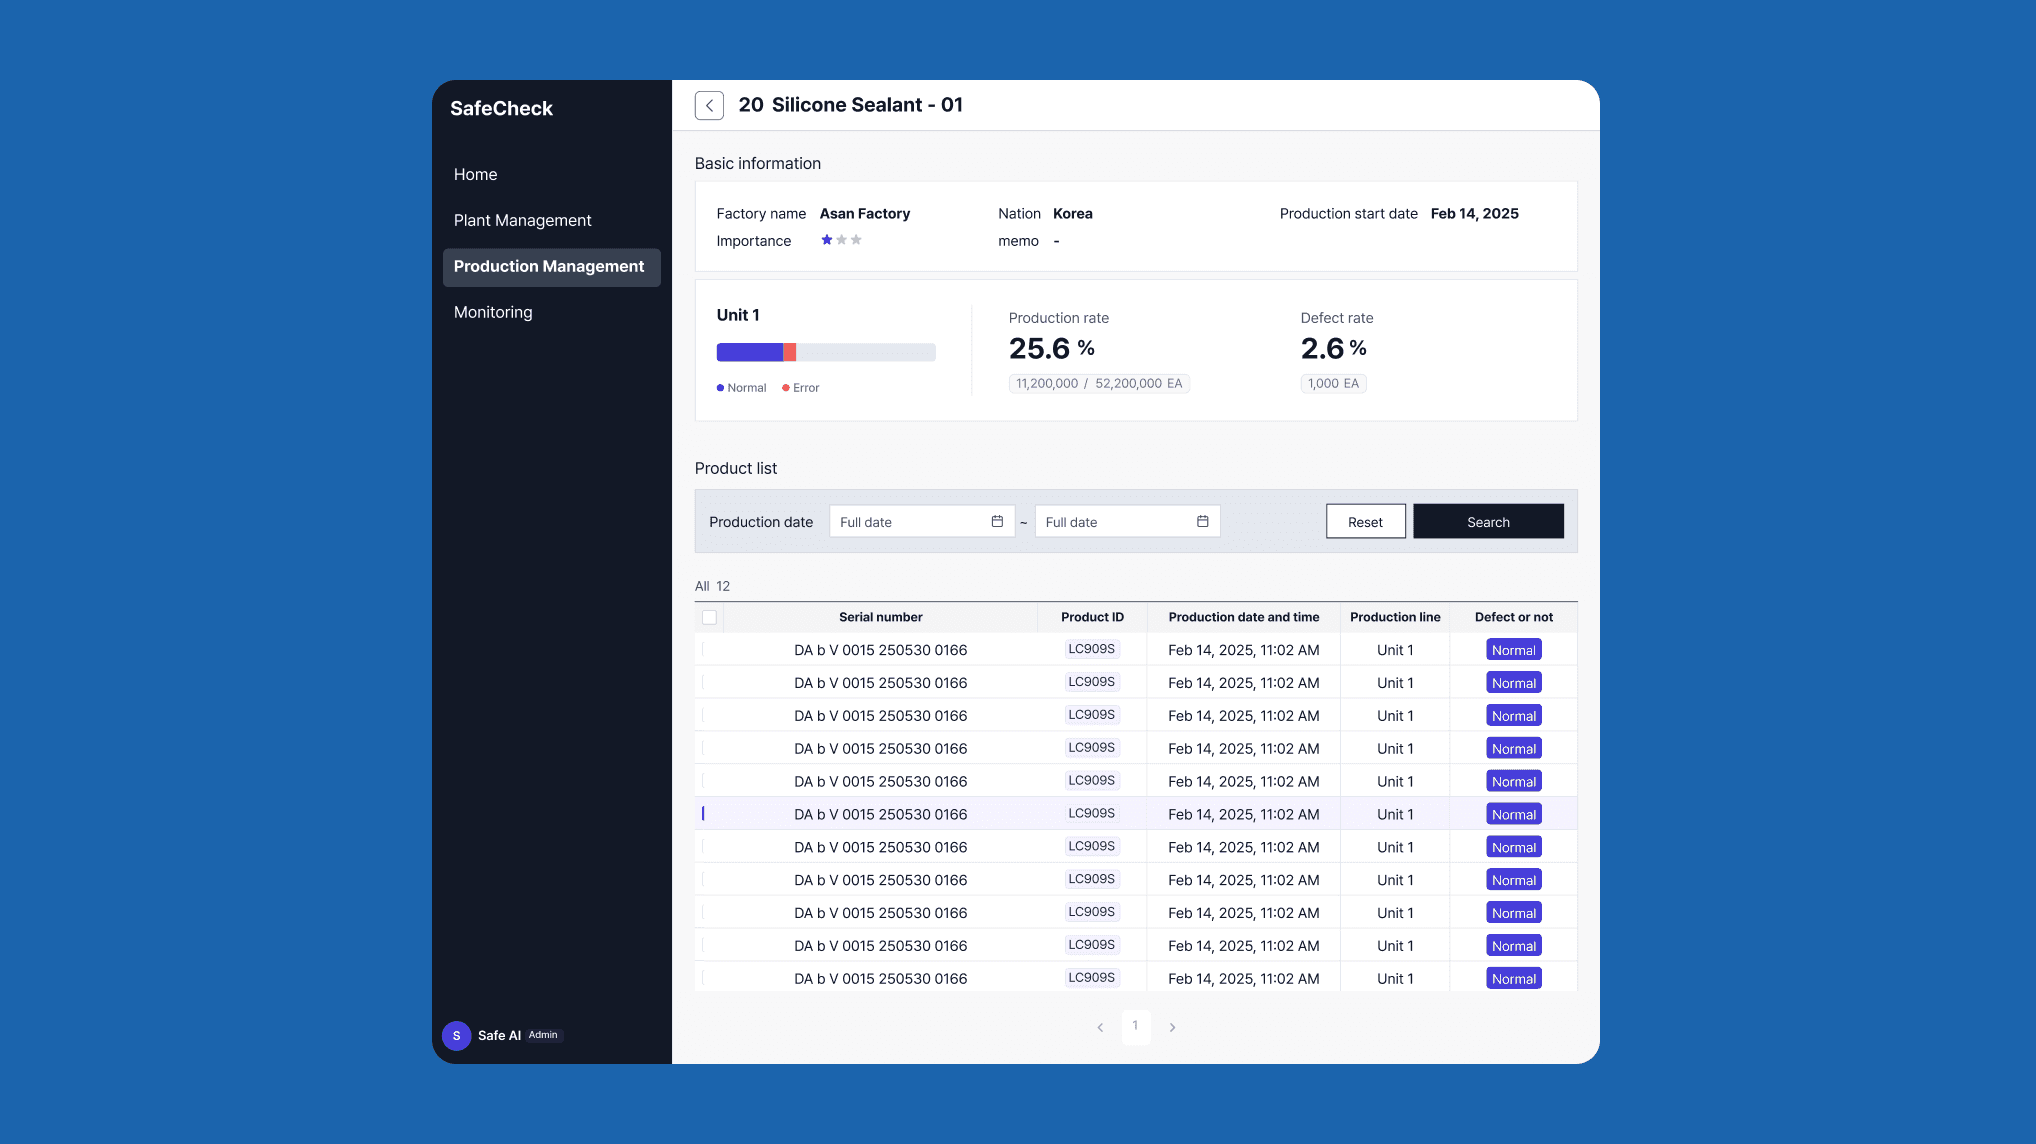
Task: Click the second gray Importance star
Action: coord(856,240)
